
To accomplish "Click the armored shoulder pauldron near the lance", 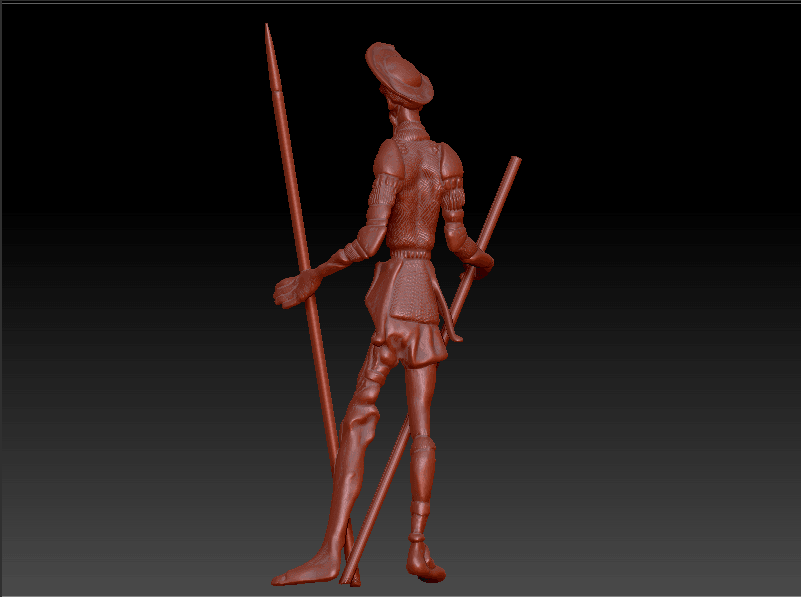I will coord(387,158).
